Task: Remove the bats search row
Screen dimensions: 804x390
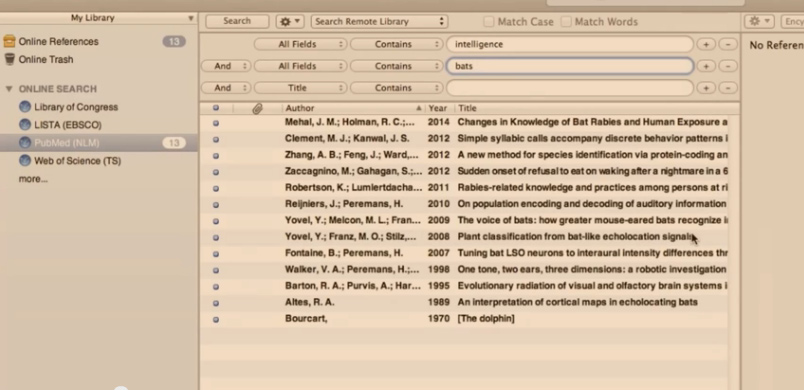Action: coord(728,66)
